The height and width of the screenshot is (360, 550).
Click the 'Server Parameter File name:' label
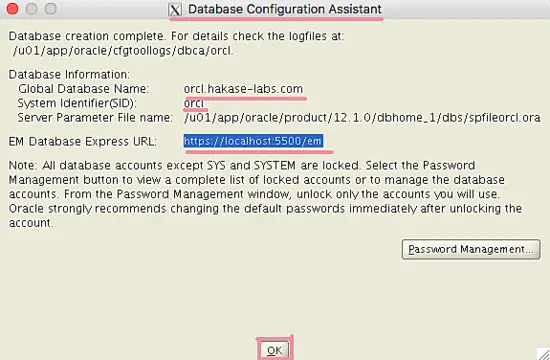coord(95,118)
